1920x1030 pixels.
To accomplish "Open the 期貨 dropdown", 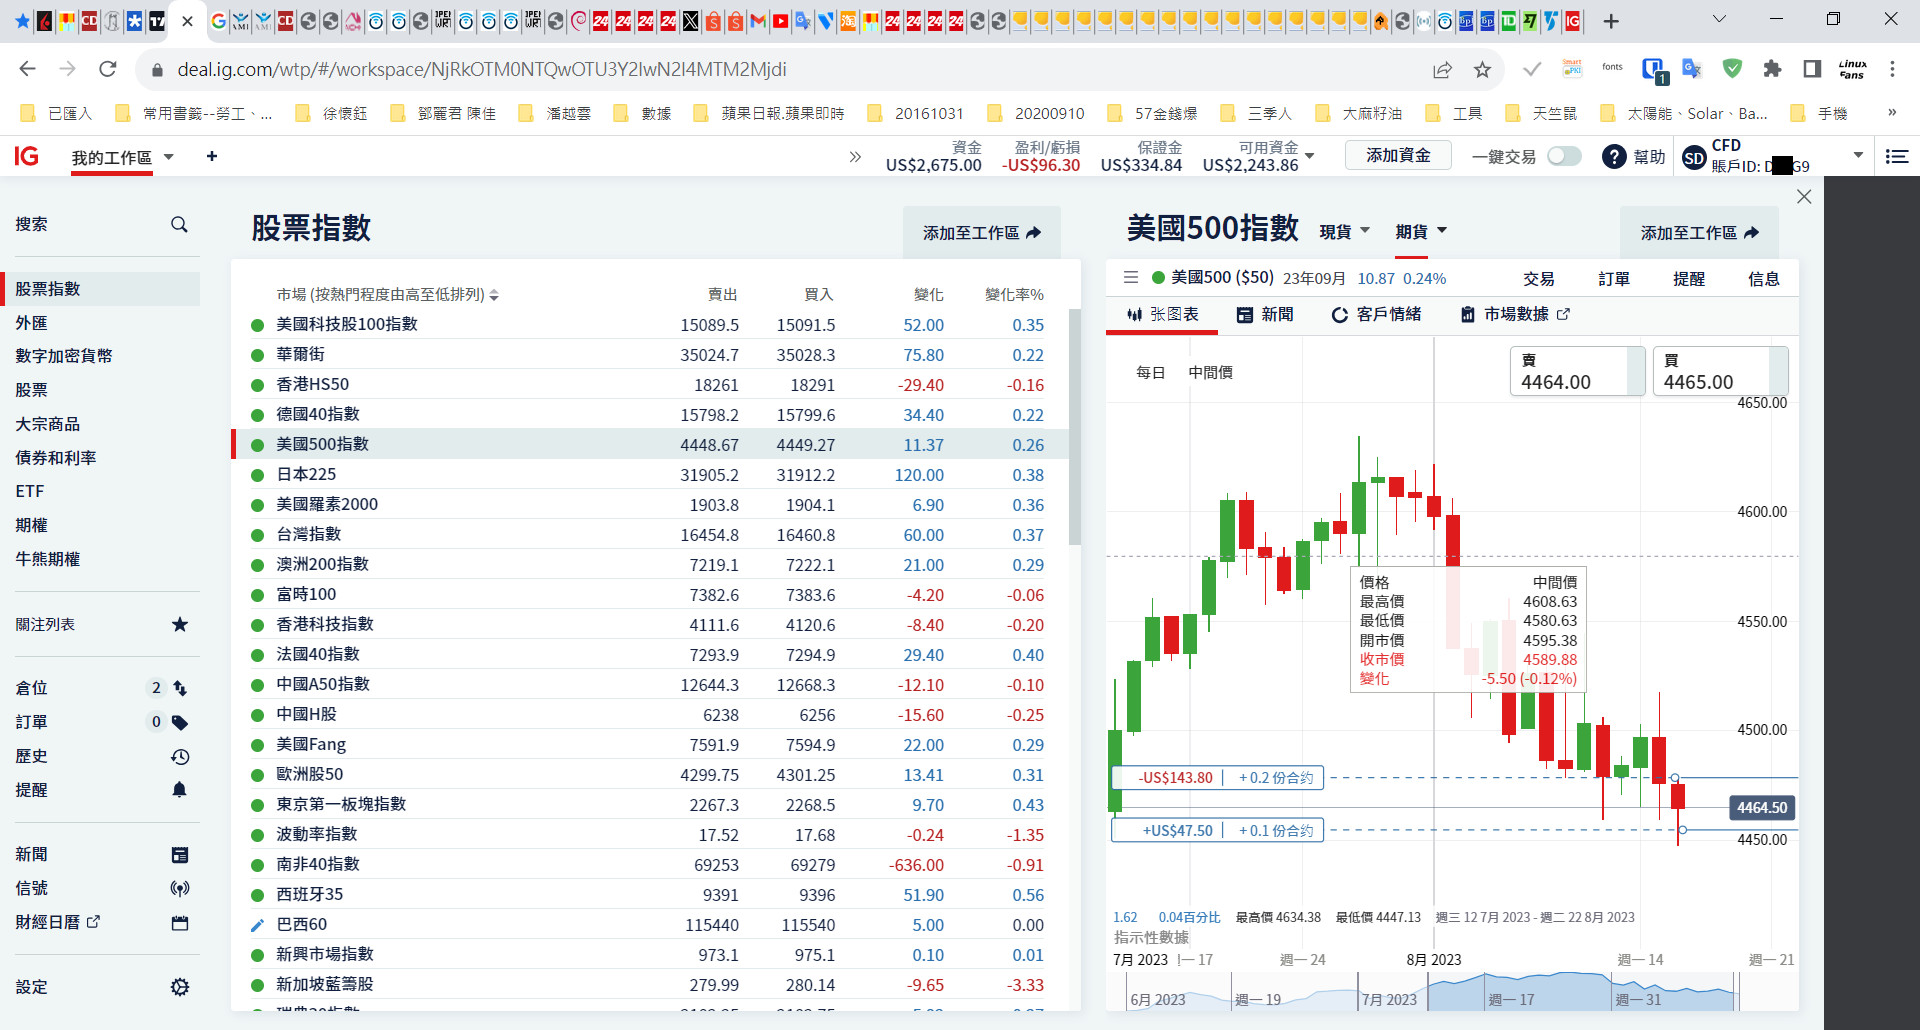I will (1421, 232).
